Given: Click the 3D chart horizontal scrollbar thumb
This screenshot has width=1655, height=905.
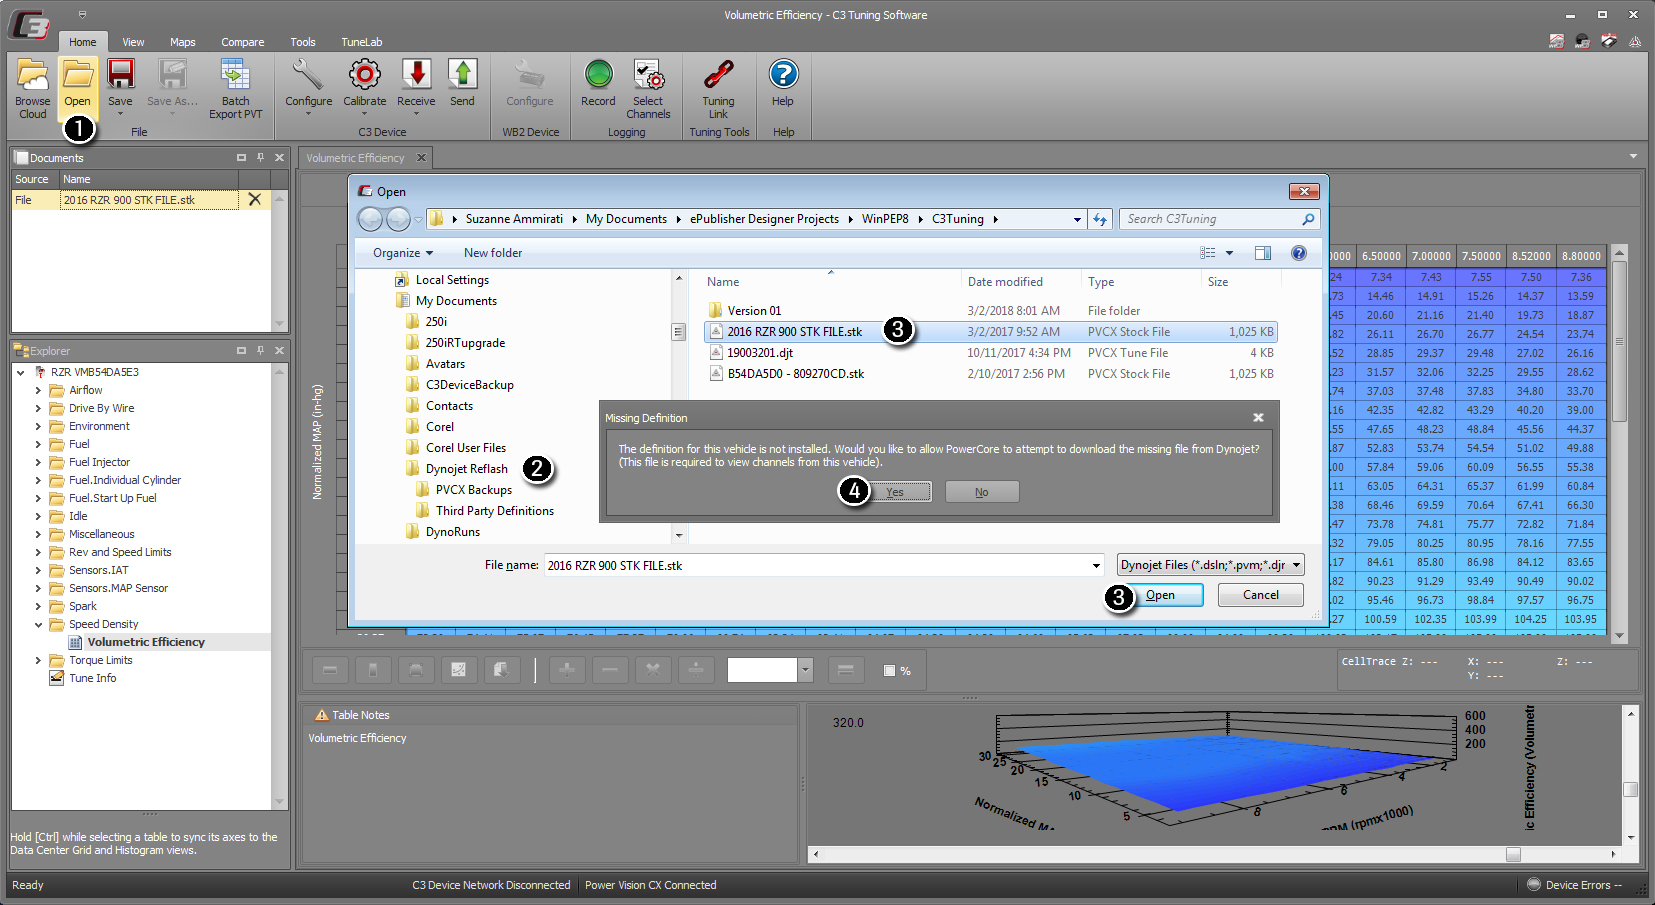Looking at the screenshot, I should 1513,854.
